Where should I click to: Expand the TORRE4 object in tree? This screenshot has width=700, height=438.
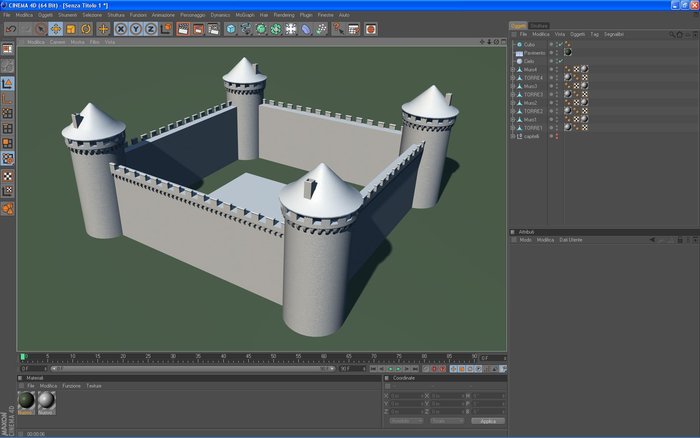[x=512, y=77]
